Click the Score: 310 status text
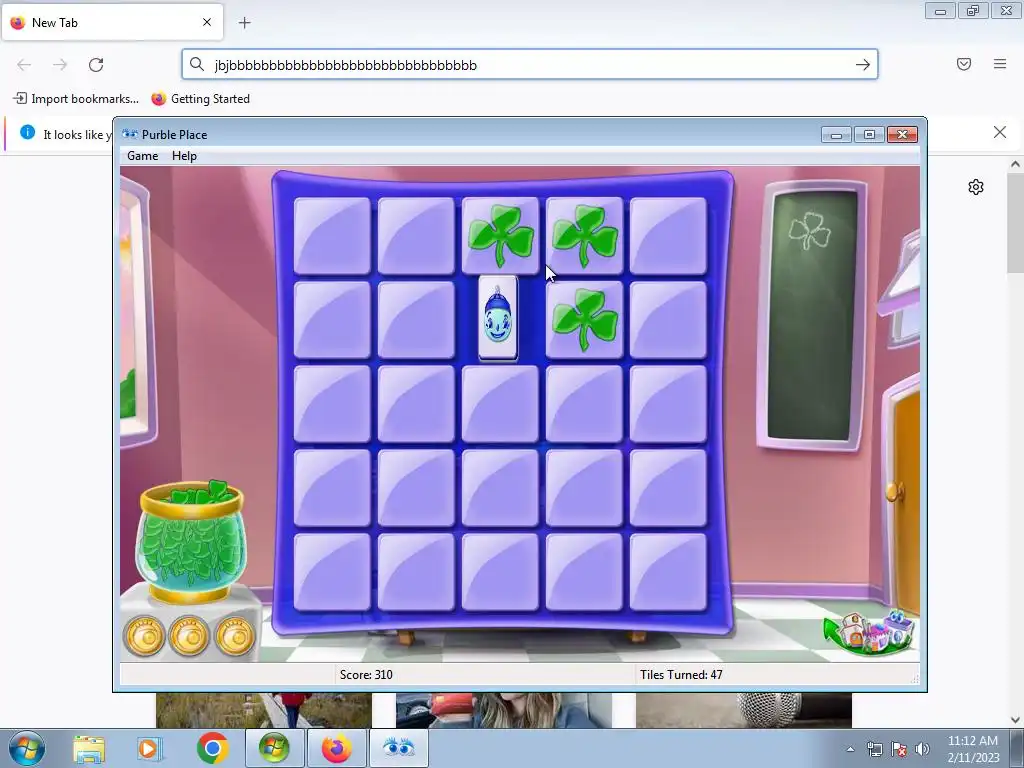Screen dimensions: 1024x768 [x=366, y=675]
